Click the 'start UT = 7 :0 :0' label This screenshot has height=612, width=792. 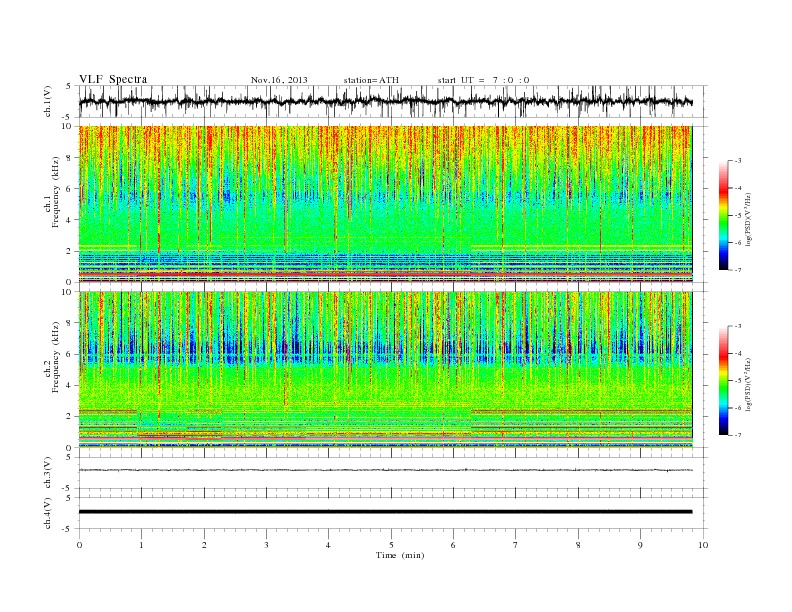[x=483, y=80]
